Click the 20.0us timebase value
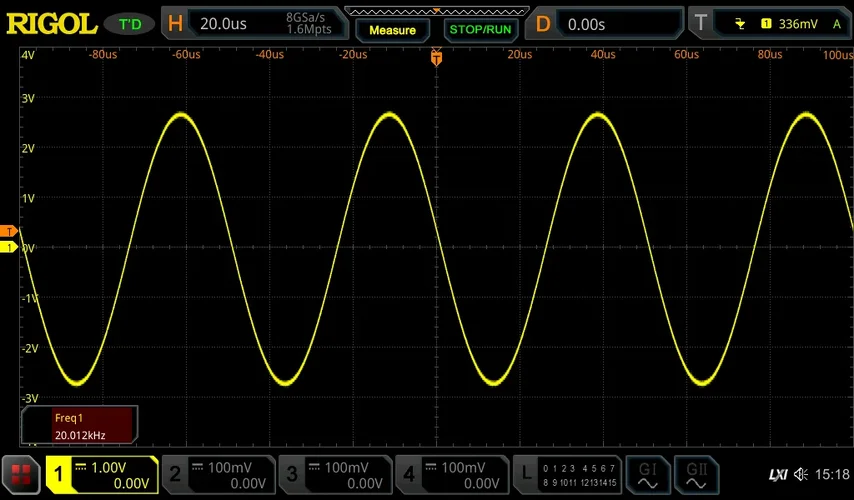This screenshot has width=854, height=500. 223,24
